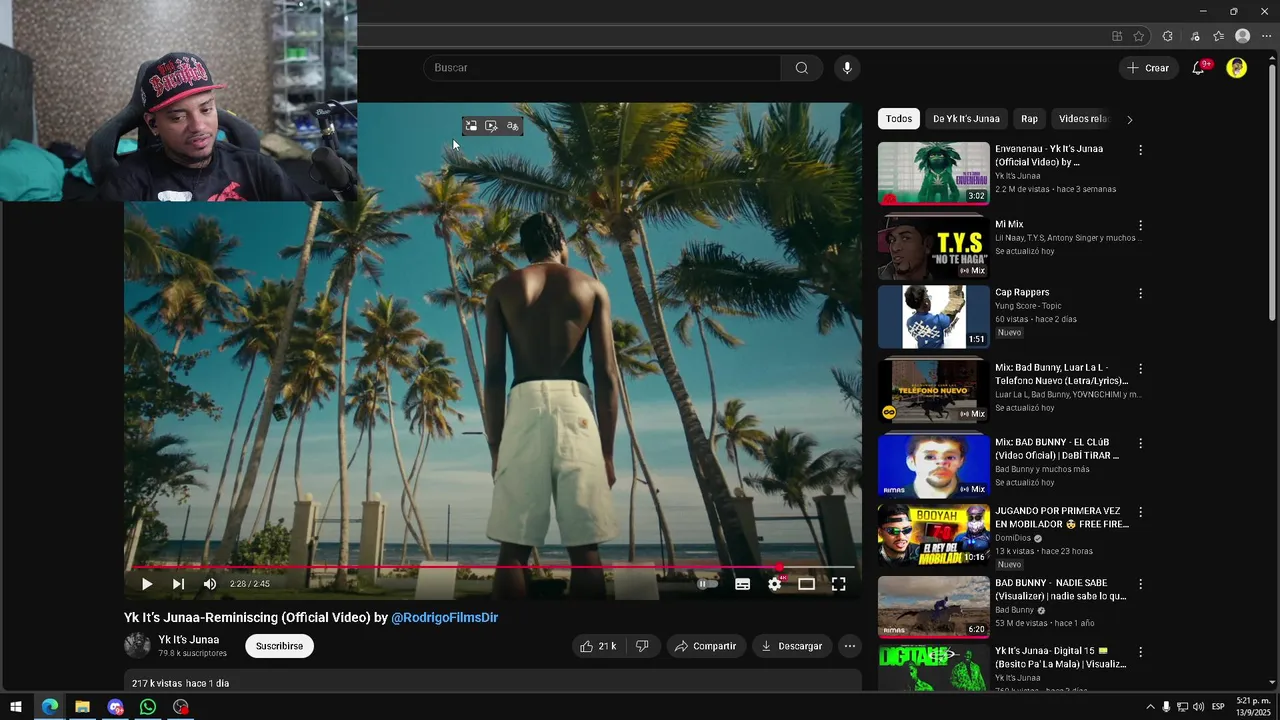Open more actions menu beside Descargar

click(849, 646)
